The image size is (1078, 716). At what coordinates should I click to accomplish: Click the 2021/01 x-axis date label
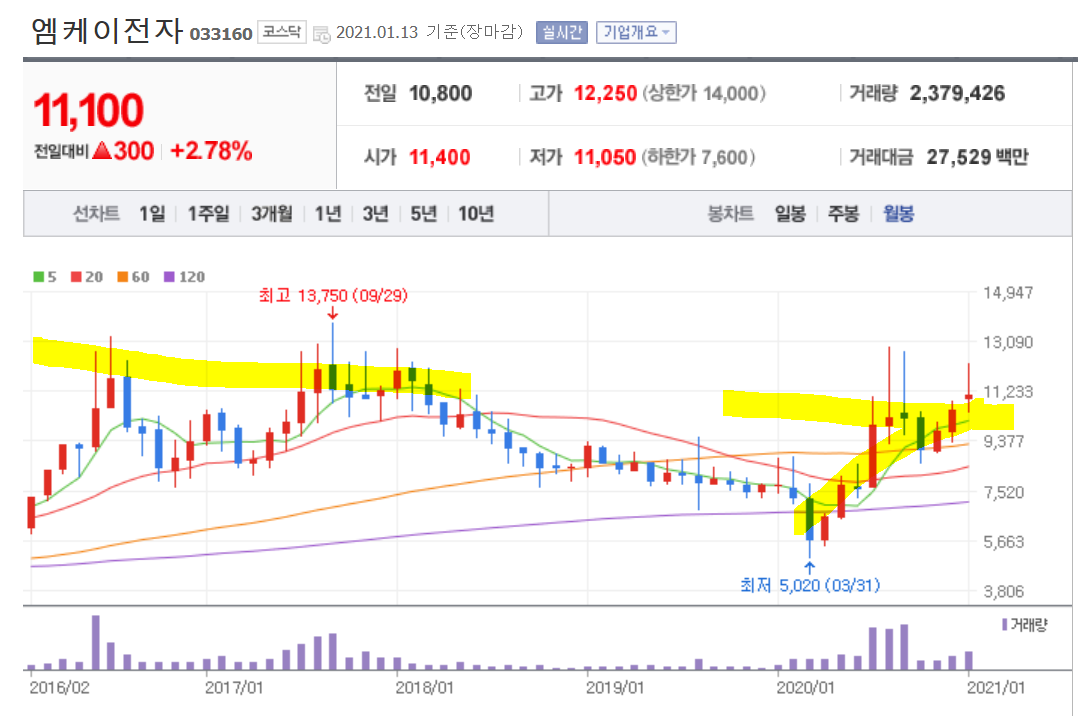(x=996, y=688)
